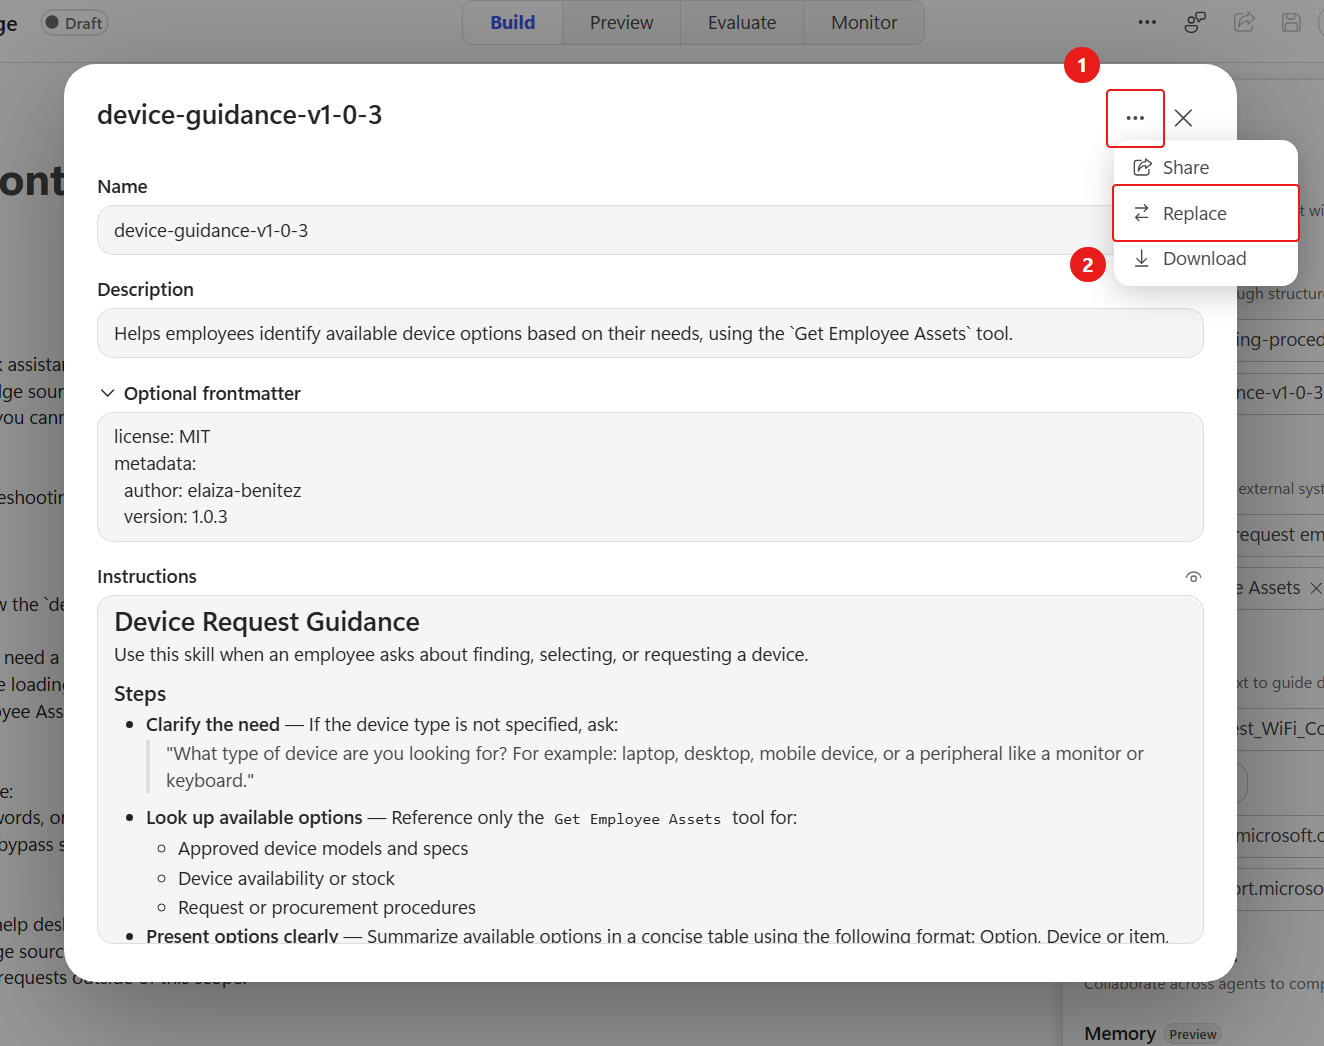The image size is (1324, 1046).
Task: Switch to the Preview tab
Action: [x=622, y=23]
